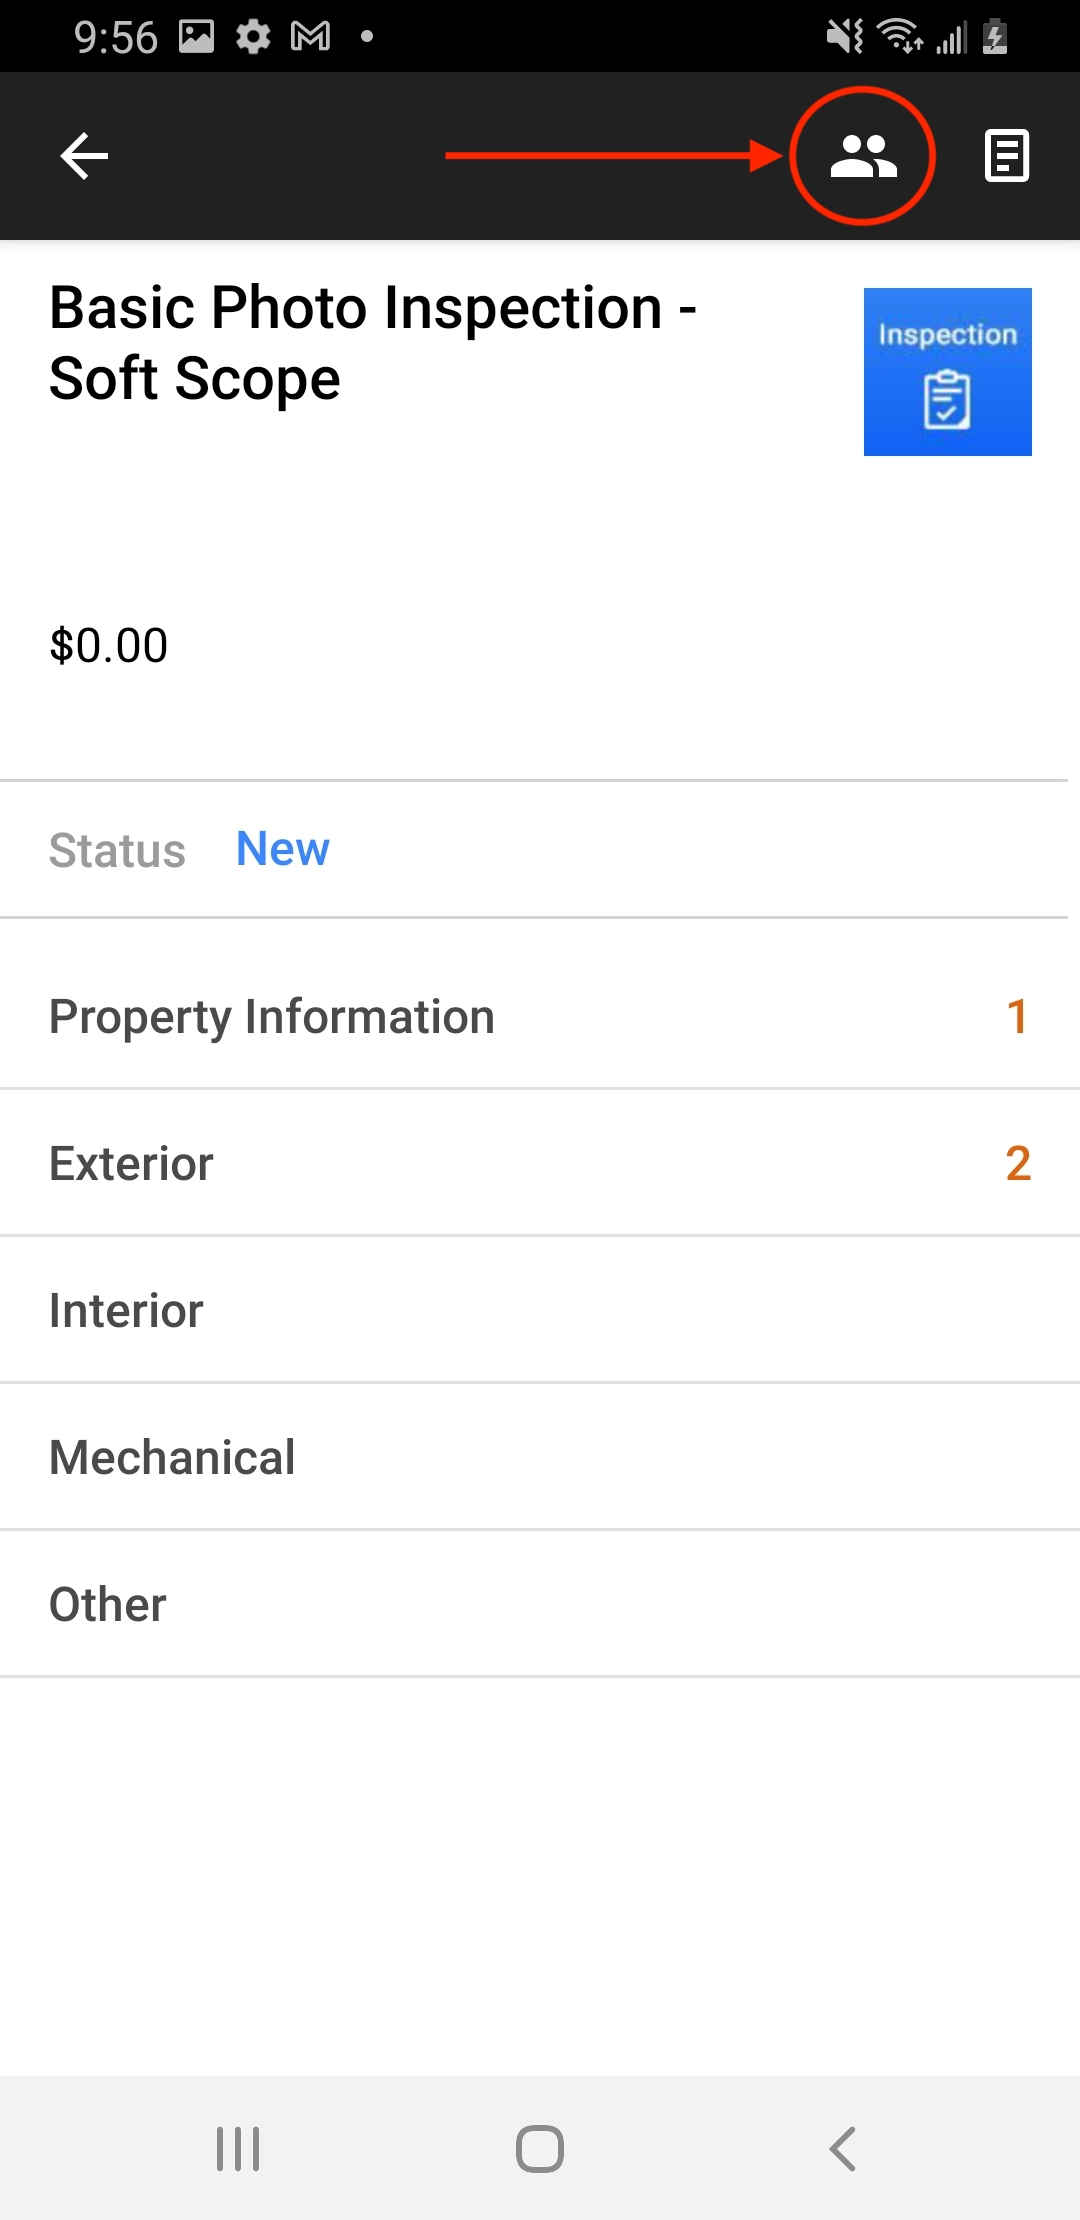This screenshot has width=1080, height=2220.
Task: Open the Interior section
Action: (x=540, y=1310)
